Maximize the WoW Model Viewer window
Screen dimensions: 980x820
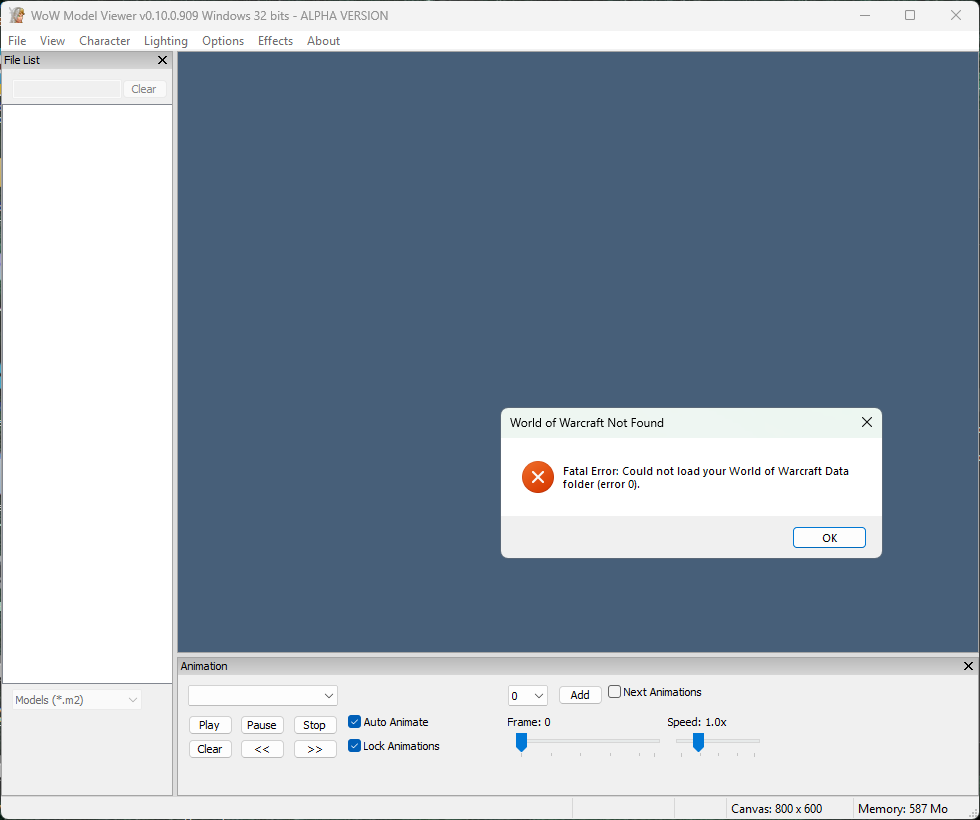pyautogui.click(x=910, y=15)
